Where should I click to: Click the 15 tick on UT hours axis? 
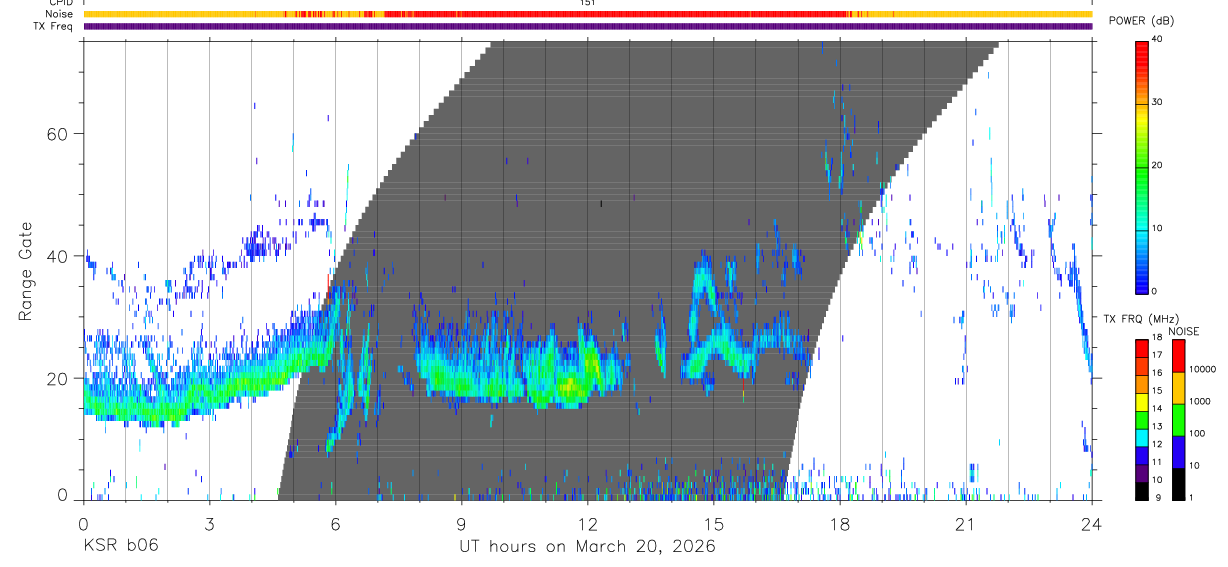pos(714,523)
